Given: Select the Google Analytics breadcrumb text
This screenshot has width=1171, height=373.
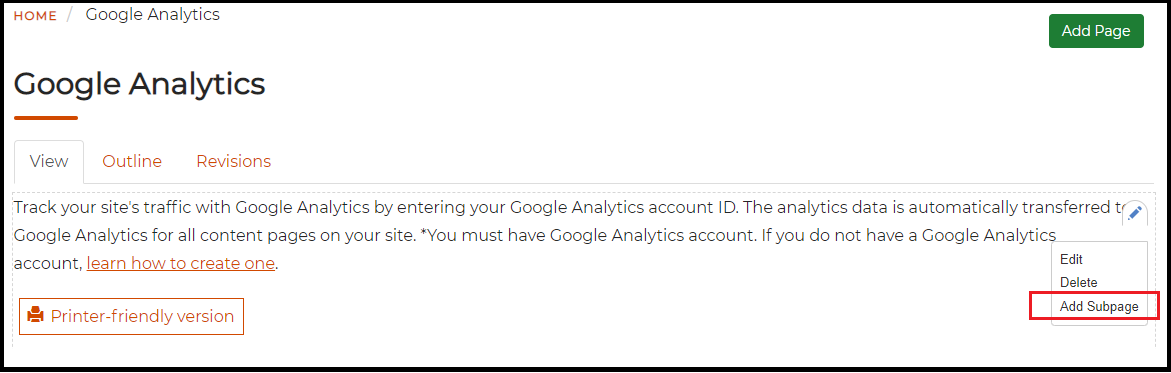Looking at the screenshot, I should (x=152, y=14).
